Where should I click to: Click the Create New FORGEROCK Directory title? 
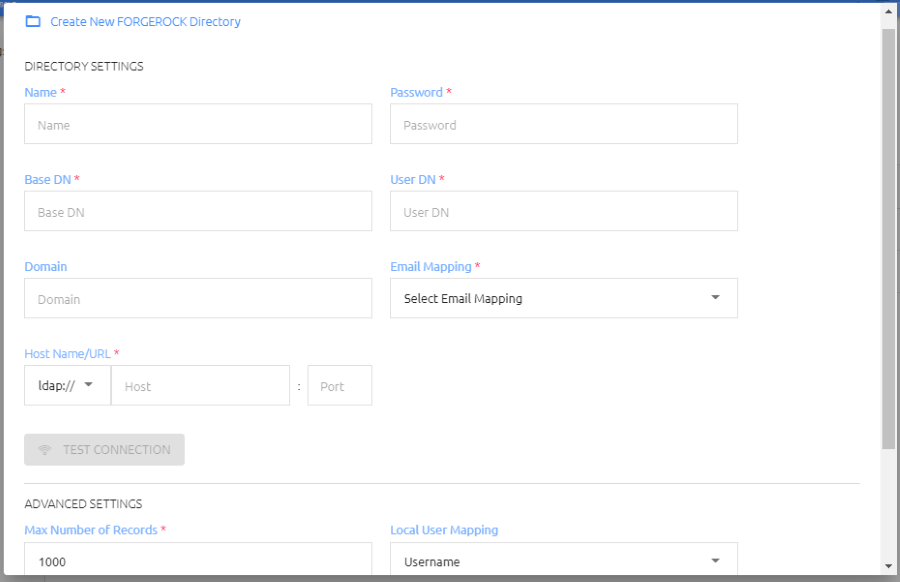pos(145,22)
